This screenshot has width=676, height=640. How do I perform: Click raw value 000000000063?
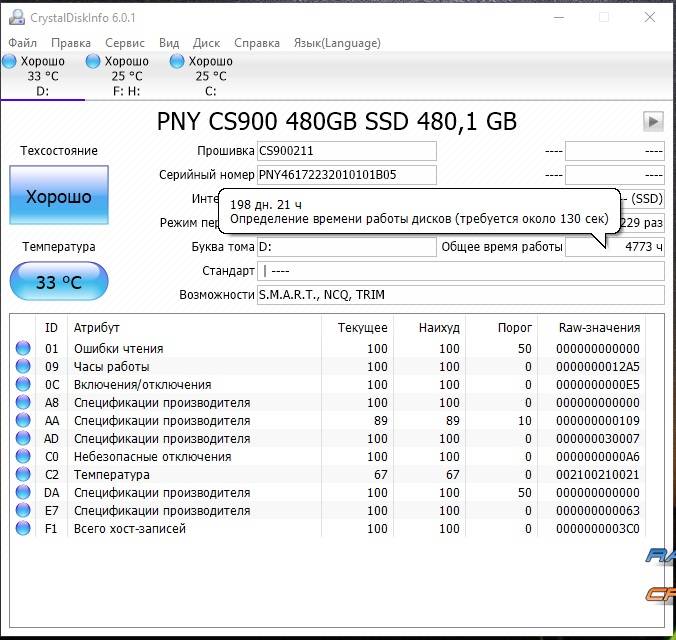(598, 511)
